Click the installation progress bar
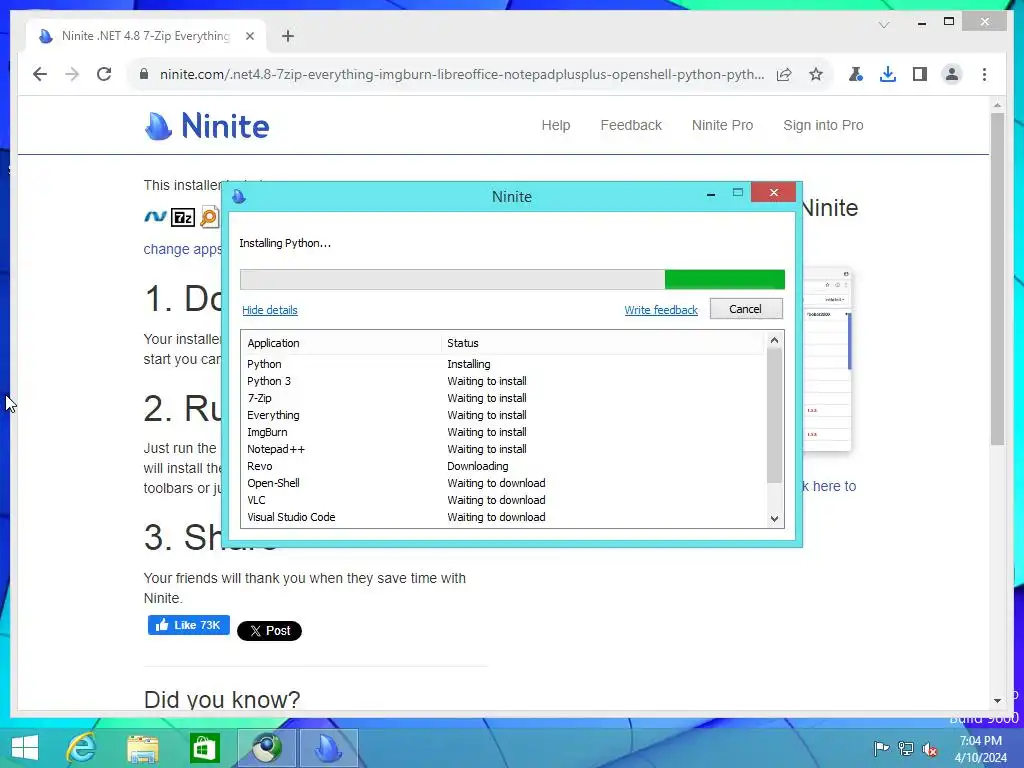This screenshot has width=1024, height=768. pyautogui.click(x=512, y=280)
